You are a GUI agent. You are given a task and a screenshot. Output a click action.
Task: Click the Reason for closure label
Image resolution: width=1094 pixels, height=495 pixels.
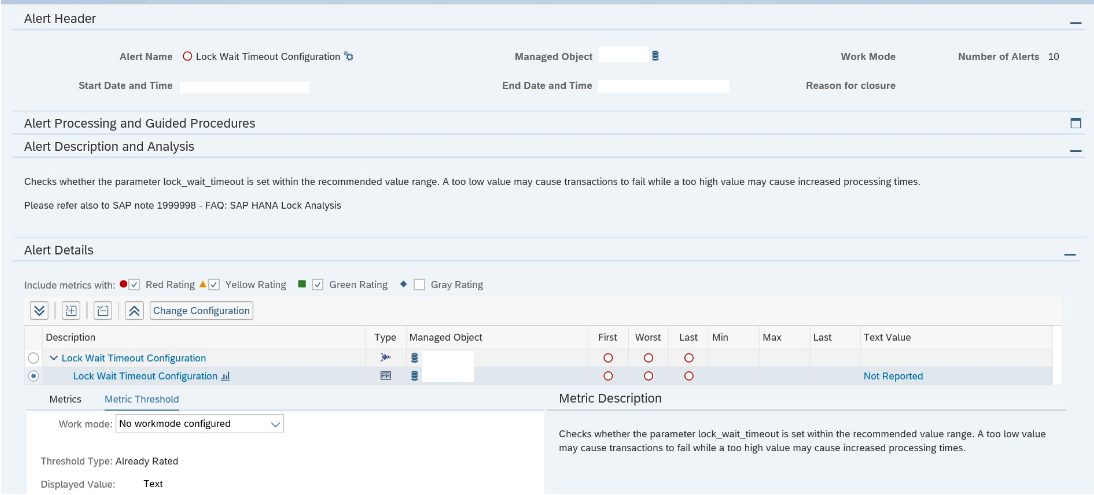point(851,86)
